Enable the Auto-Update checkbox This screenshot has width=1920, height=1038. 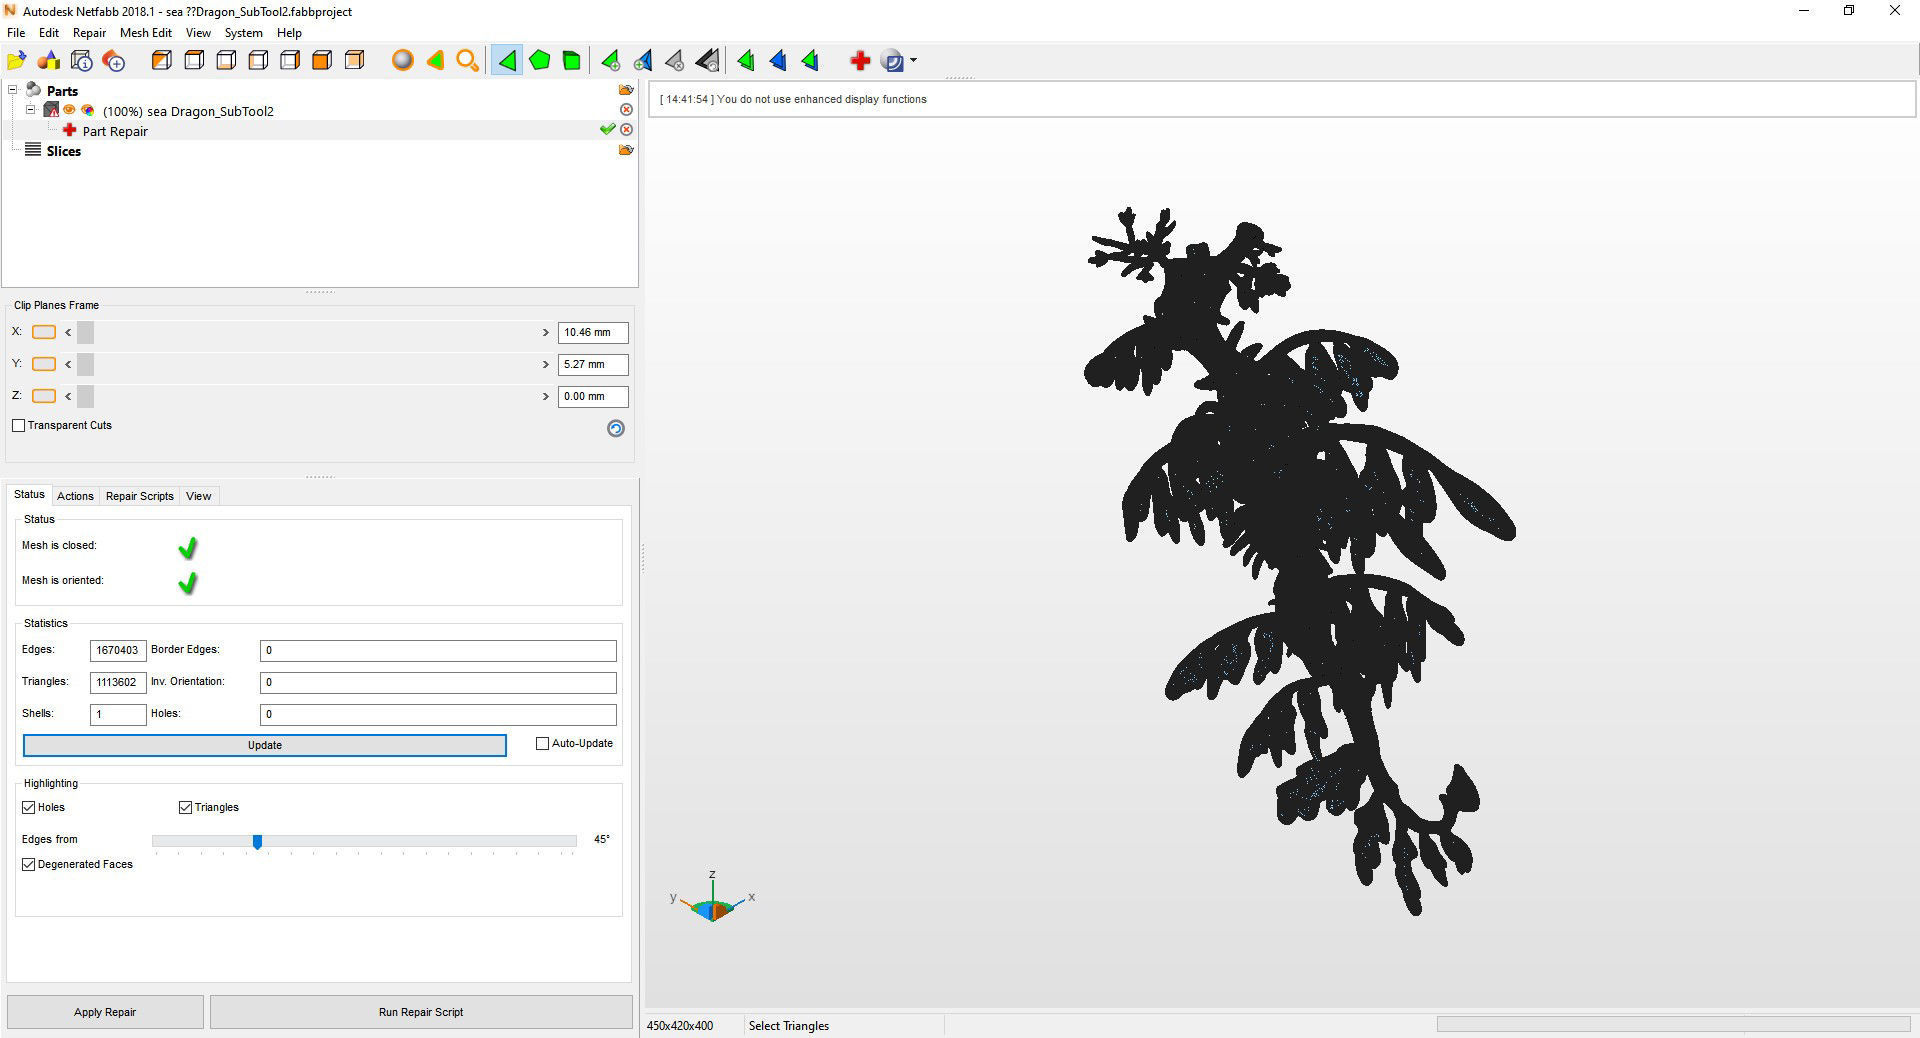[x=543, y=744]
